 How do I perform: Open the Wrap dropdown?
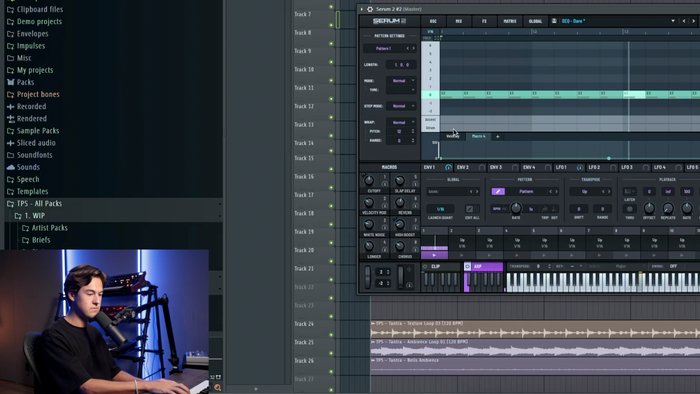(401, 122)
